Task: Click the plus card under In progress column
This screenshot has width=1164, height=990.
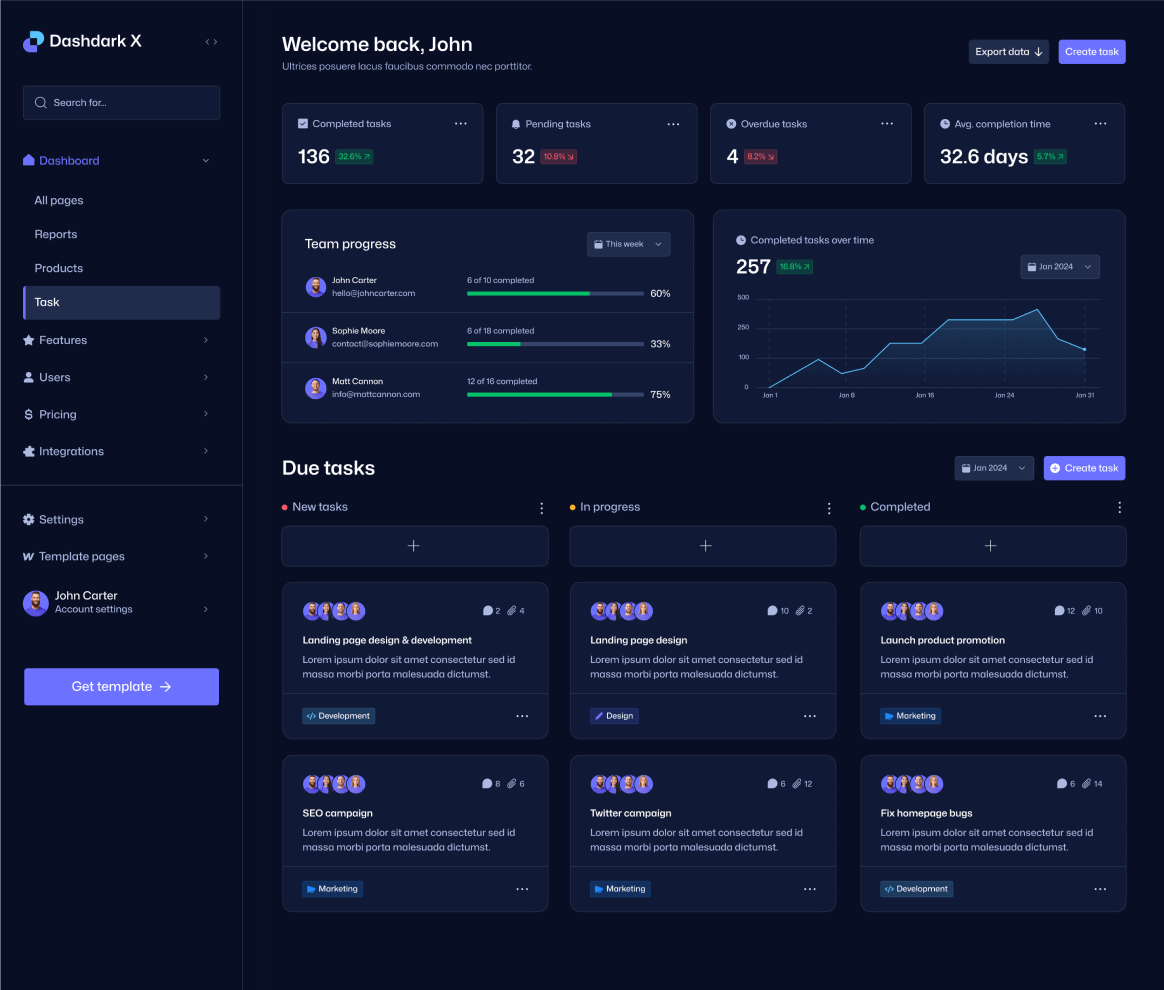Action: (703, 546)
